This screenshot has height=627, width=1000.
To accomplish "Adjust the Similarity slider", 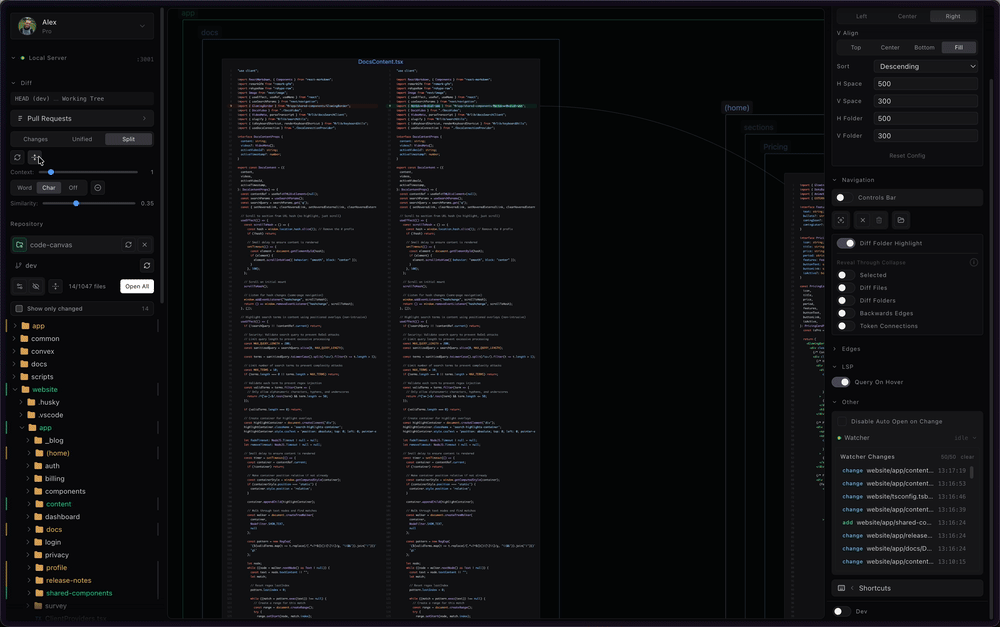I will [x=76, y=203].
